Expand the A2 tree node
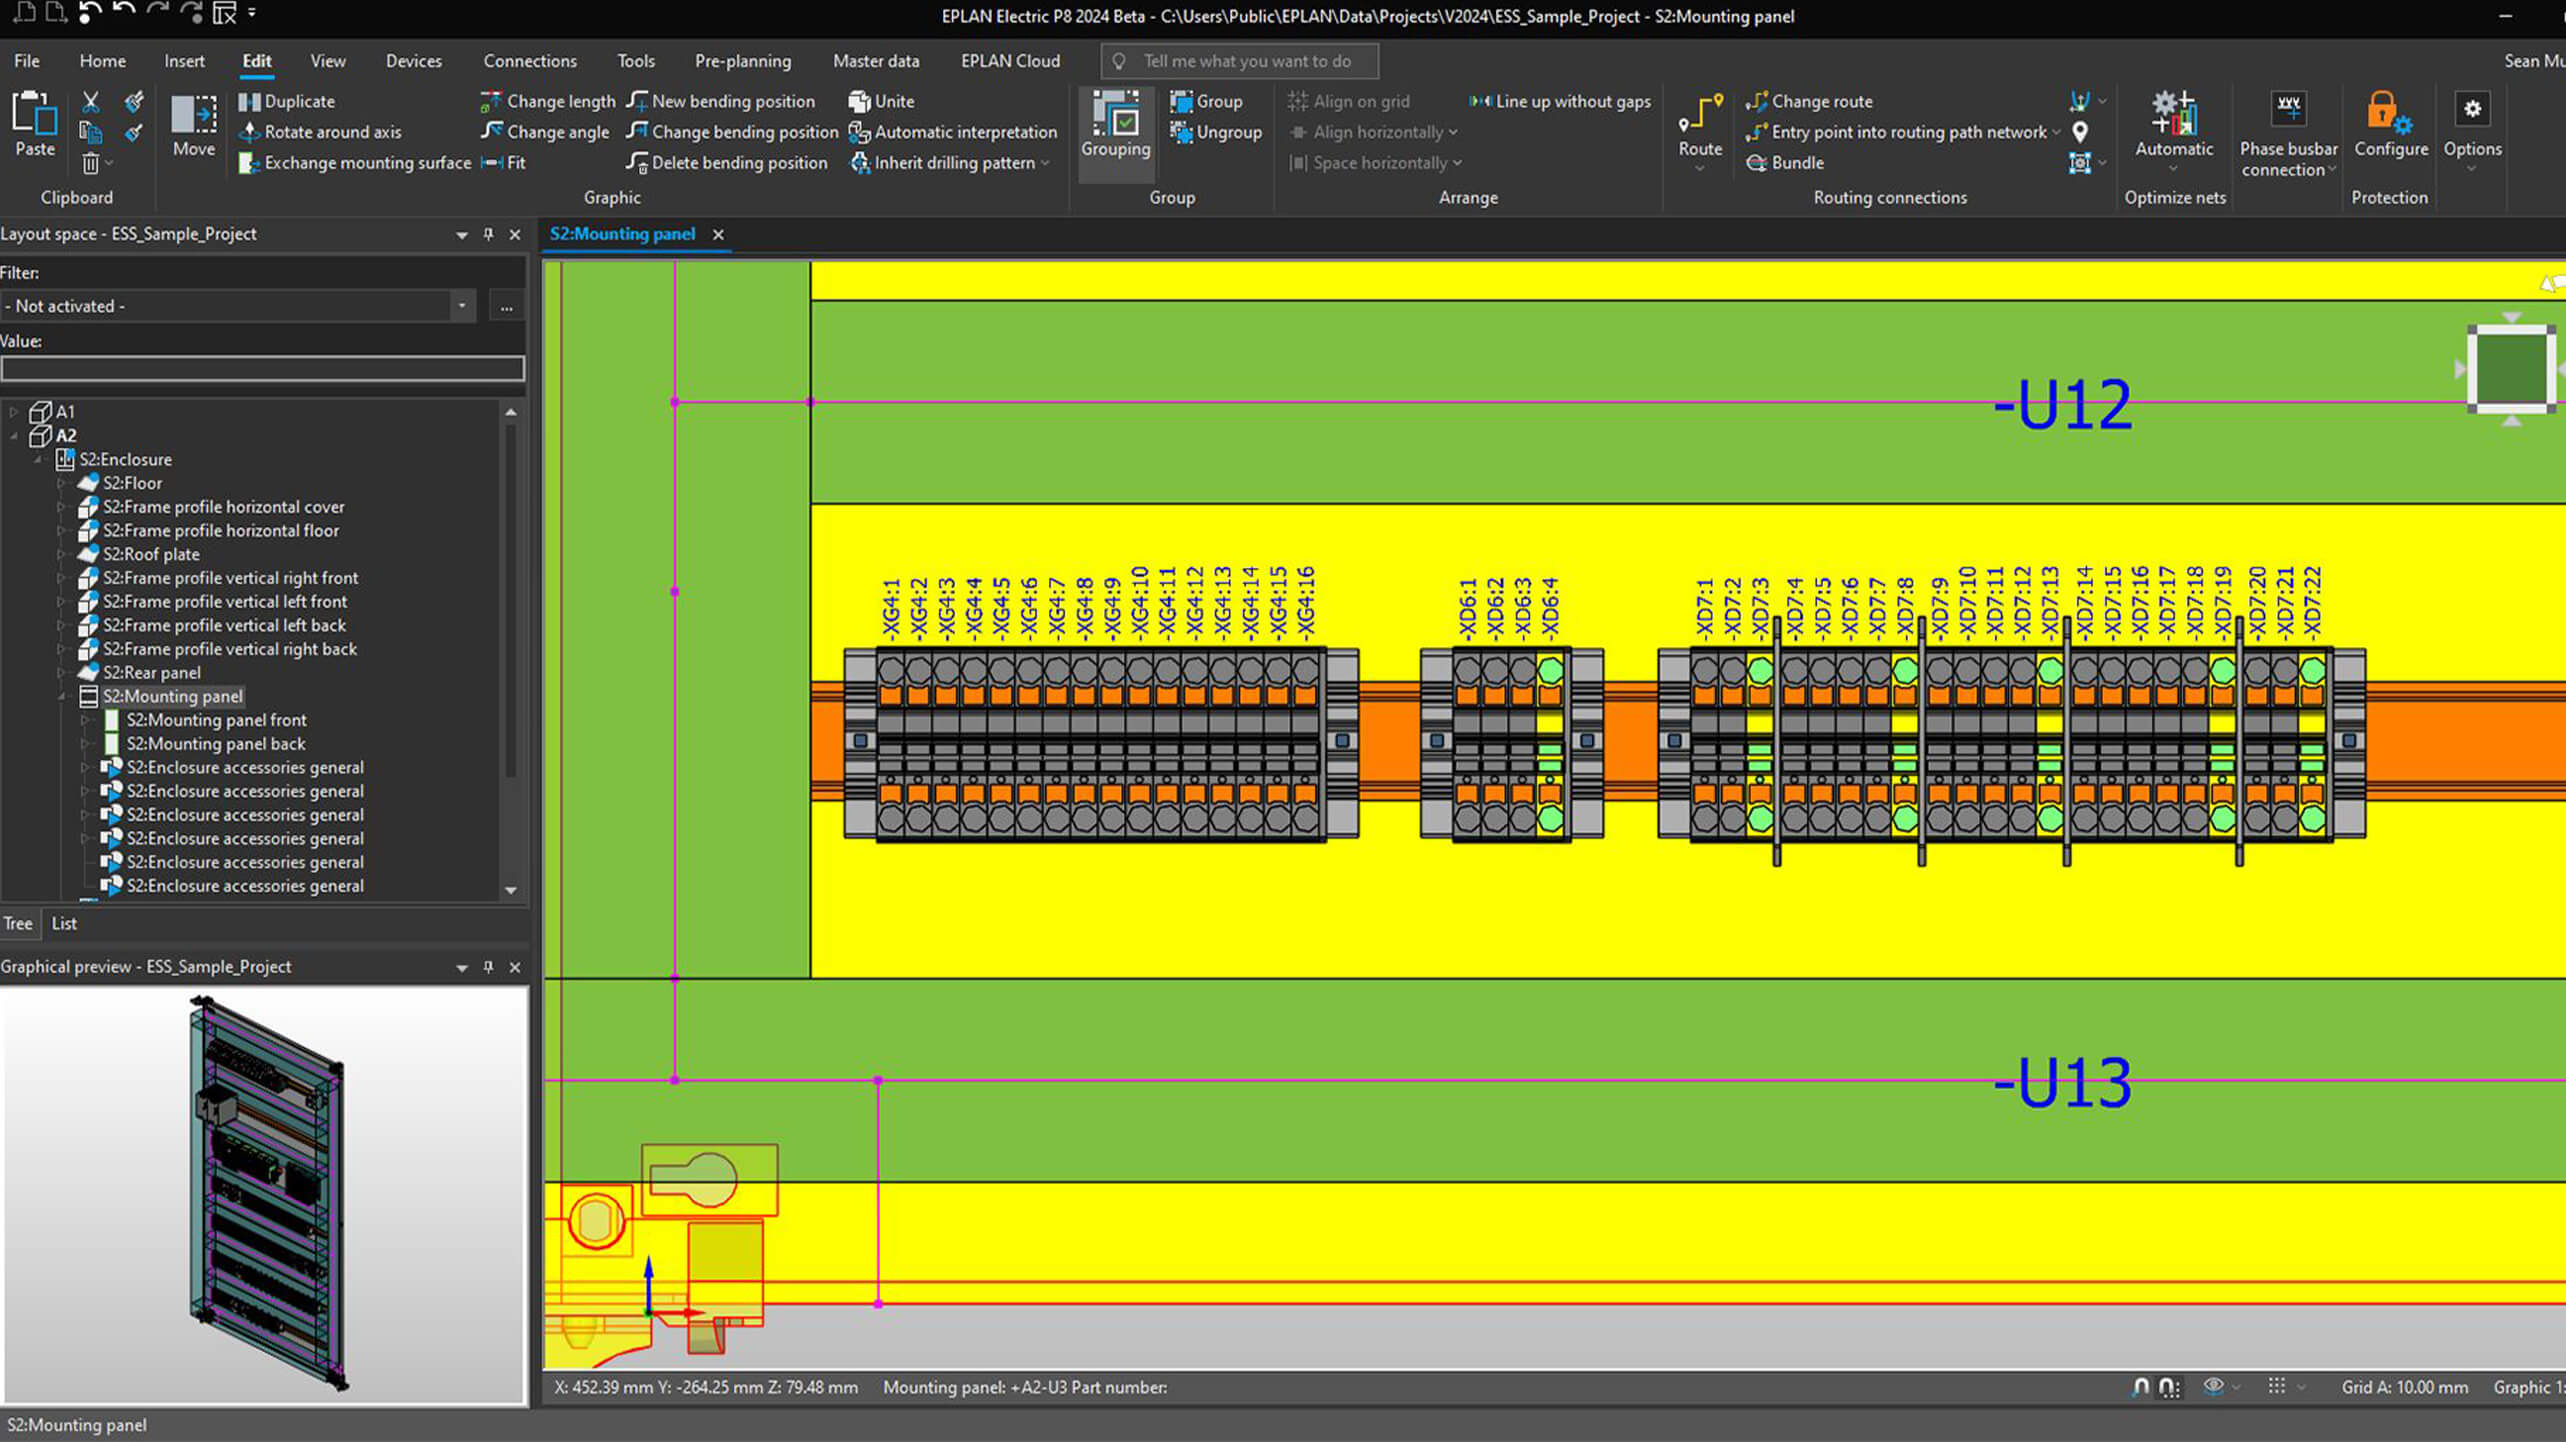The image size is (2566, 1442). click(14, 434)
